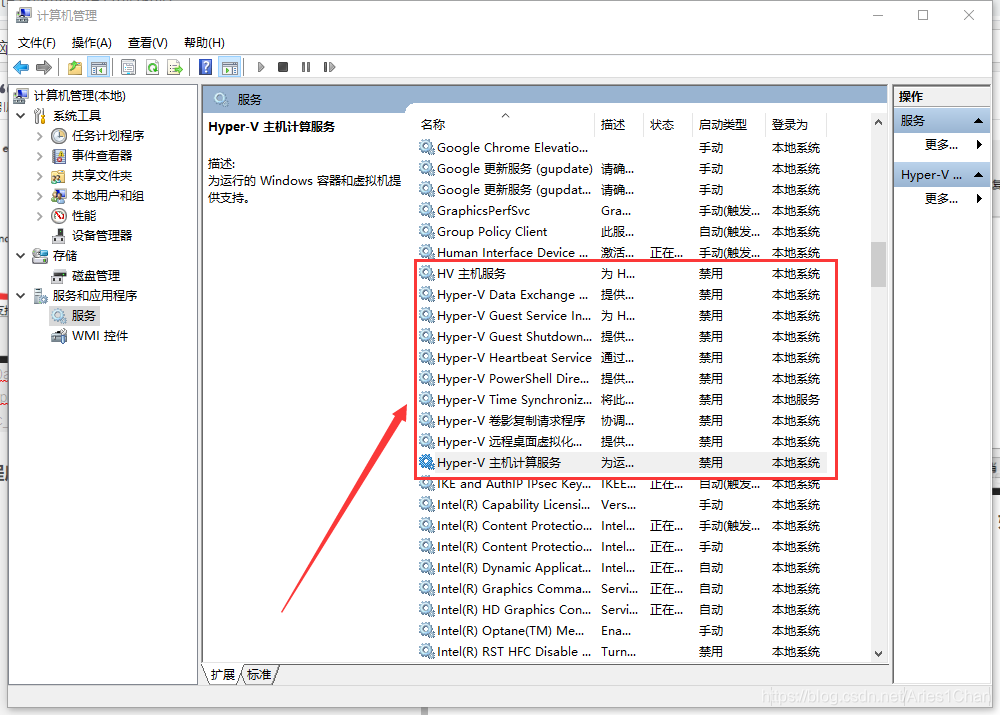Select Human Interface Device service row

[622, 253]
